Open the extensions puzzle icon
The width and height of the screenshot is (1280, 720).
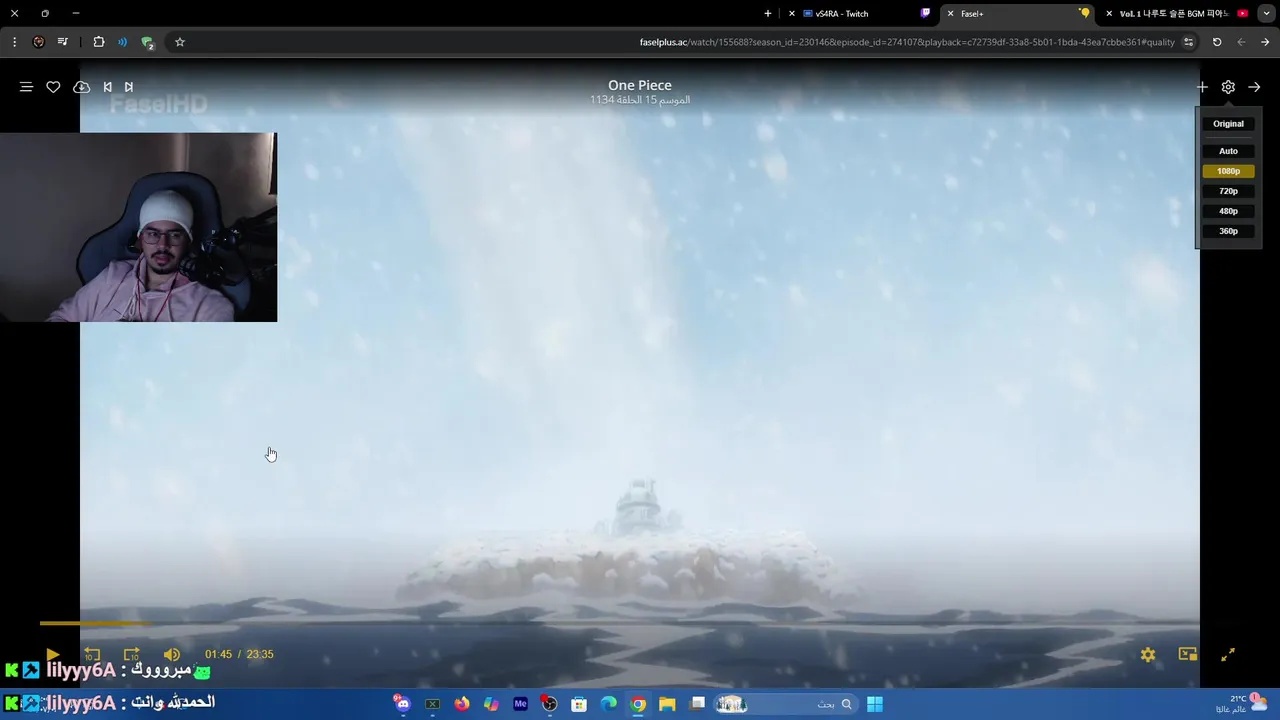99,42
